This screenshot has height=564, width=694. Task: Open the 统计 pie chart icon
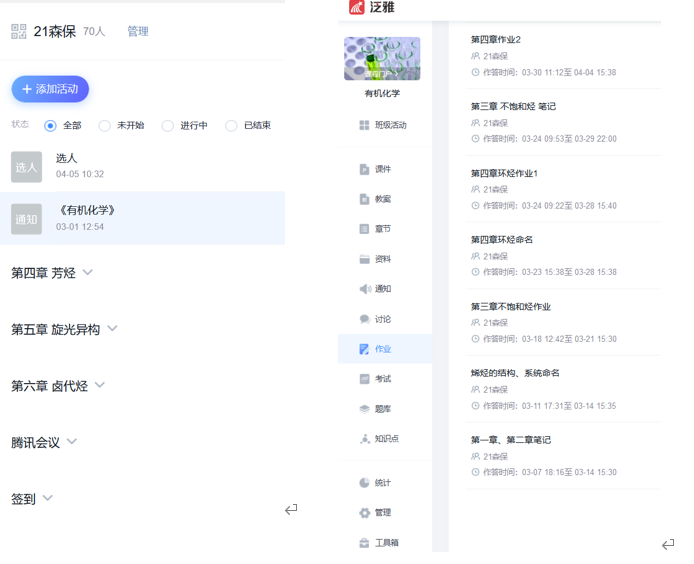point(364,483)
